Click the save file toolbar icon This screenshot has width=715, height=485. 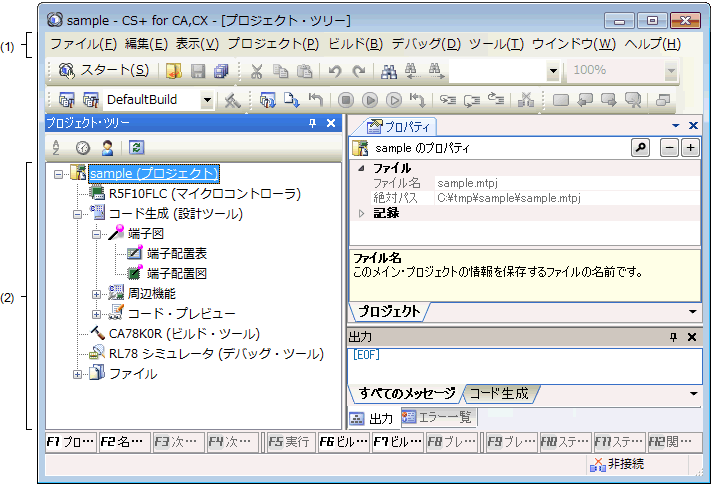(x=198, y=71)
